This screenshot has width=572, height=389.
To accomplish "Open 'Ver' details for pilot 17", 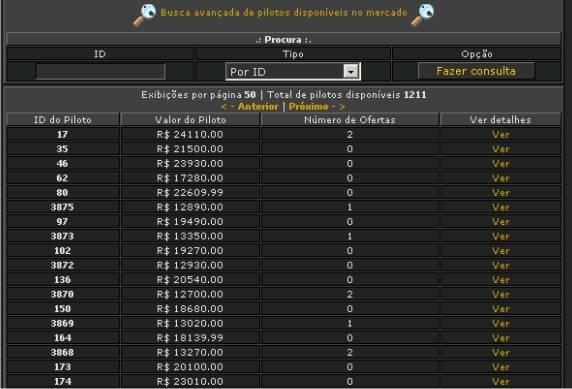I will 500,135.
